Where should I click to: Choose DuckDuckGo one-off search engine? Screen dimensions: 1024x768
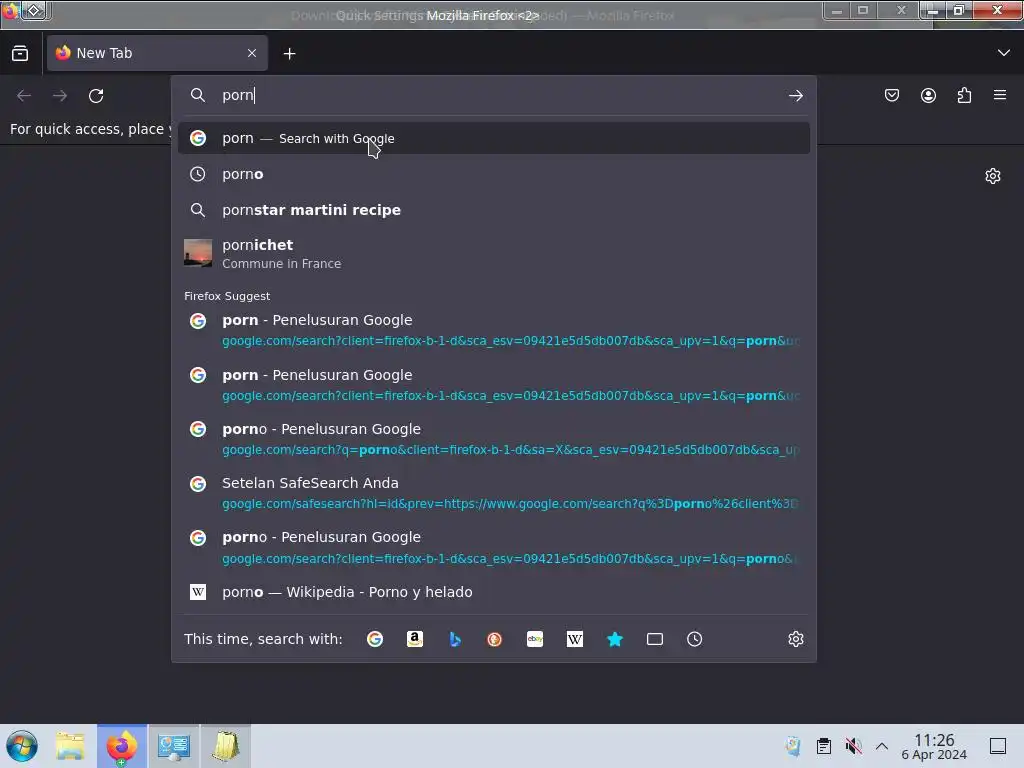tap(494, 639)
